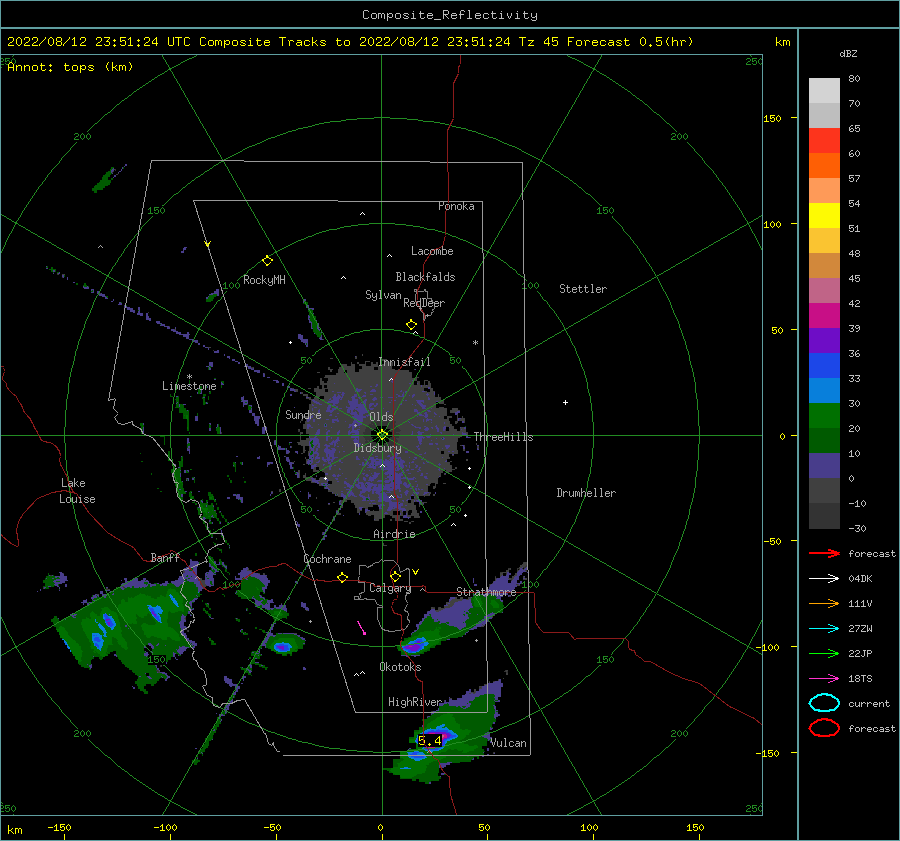Click the cyan 27ZW arrow in legend
The height and width of the screenshot is (841, 900).
(x=824, y=629)
